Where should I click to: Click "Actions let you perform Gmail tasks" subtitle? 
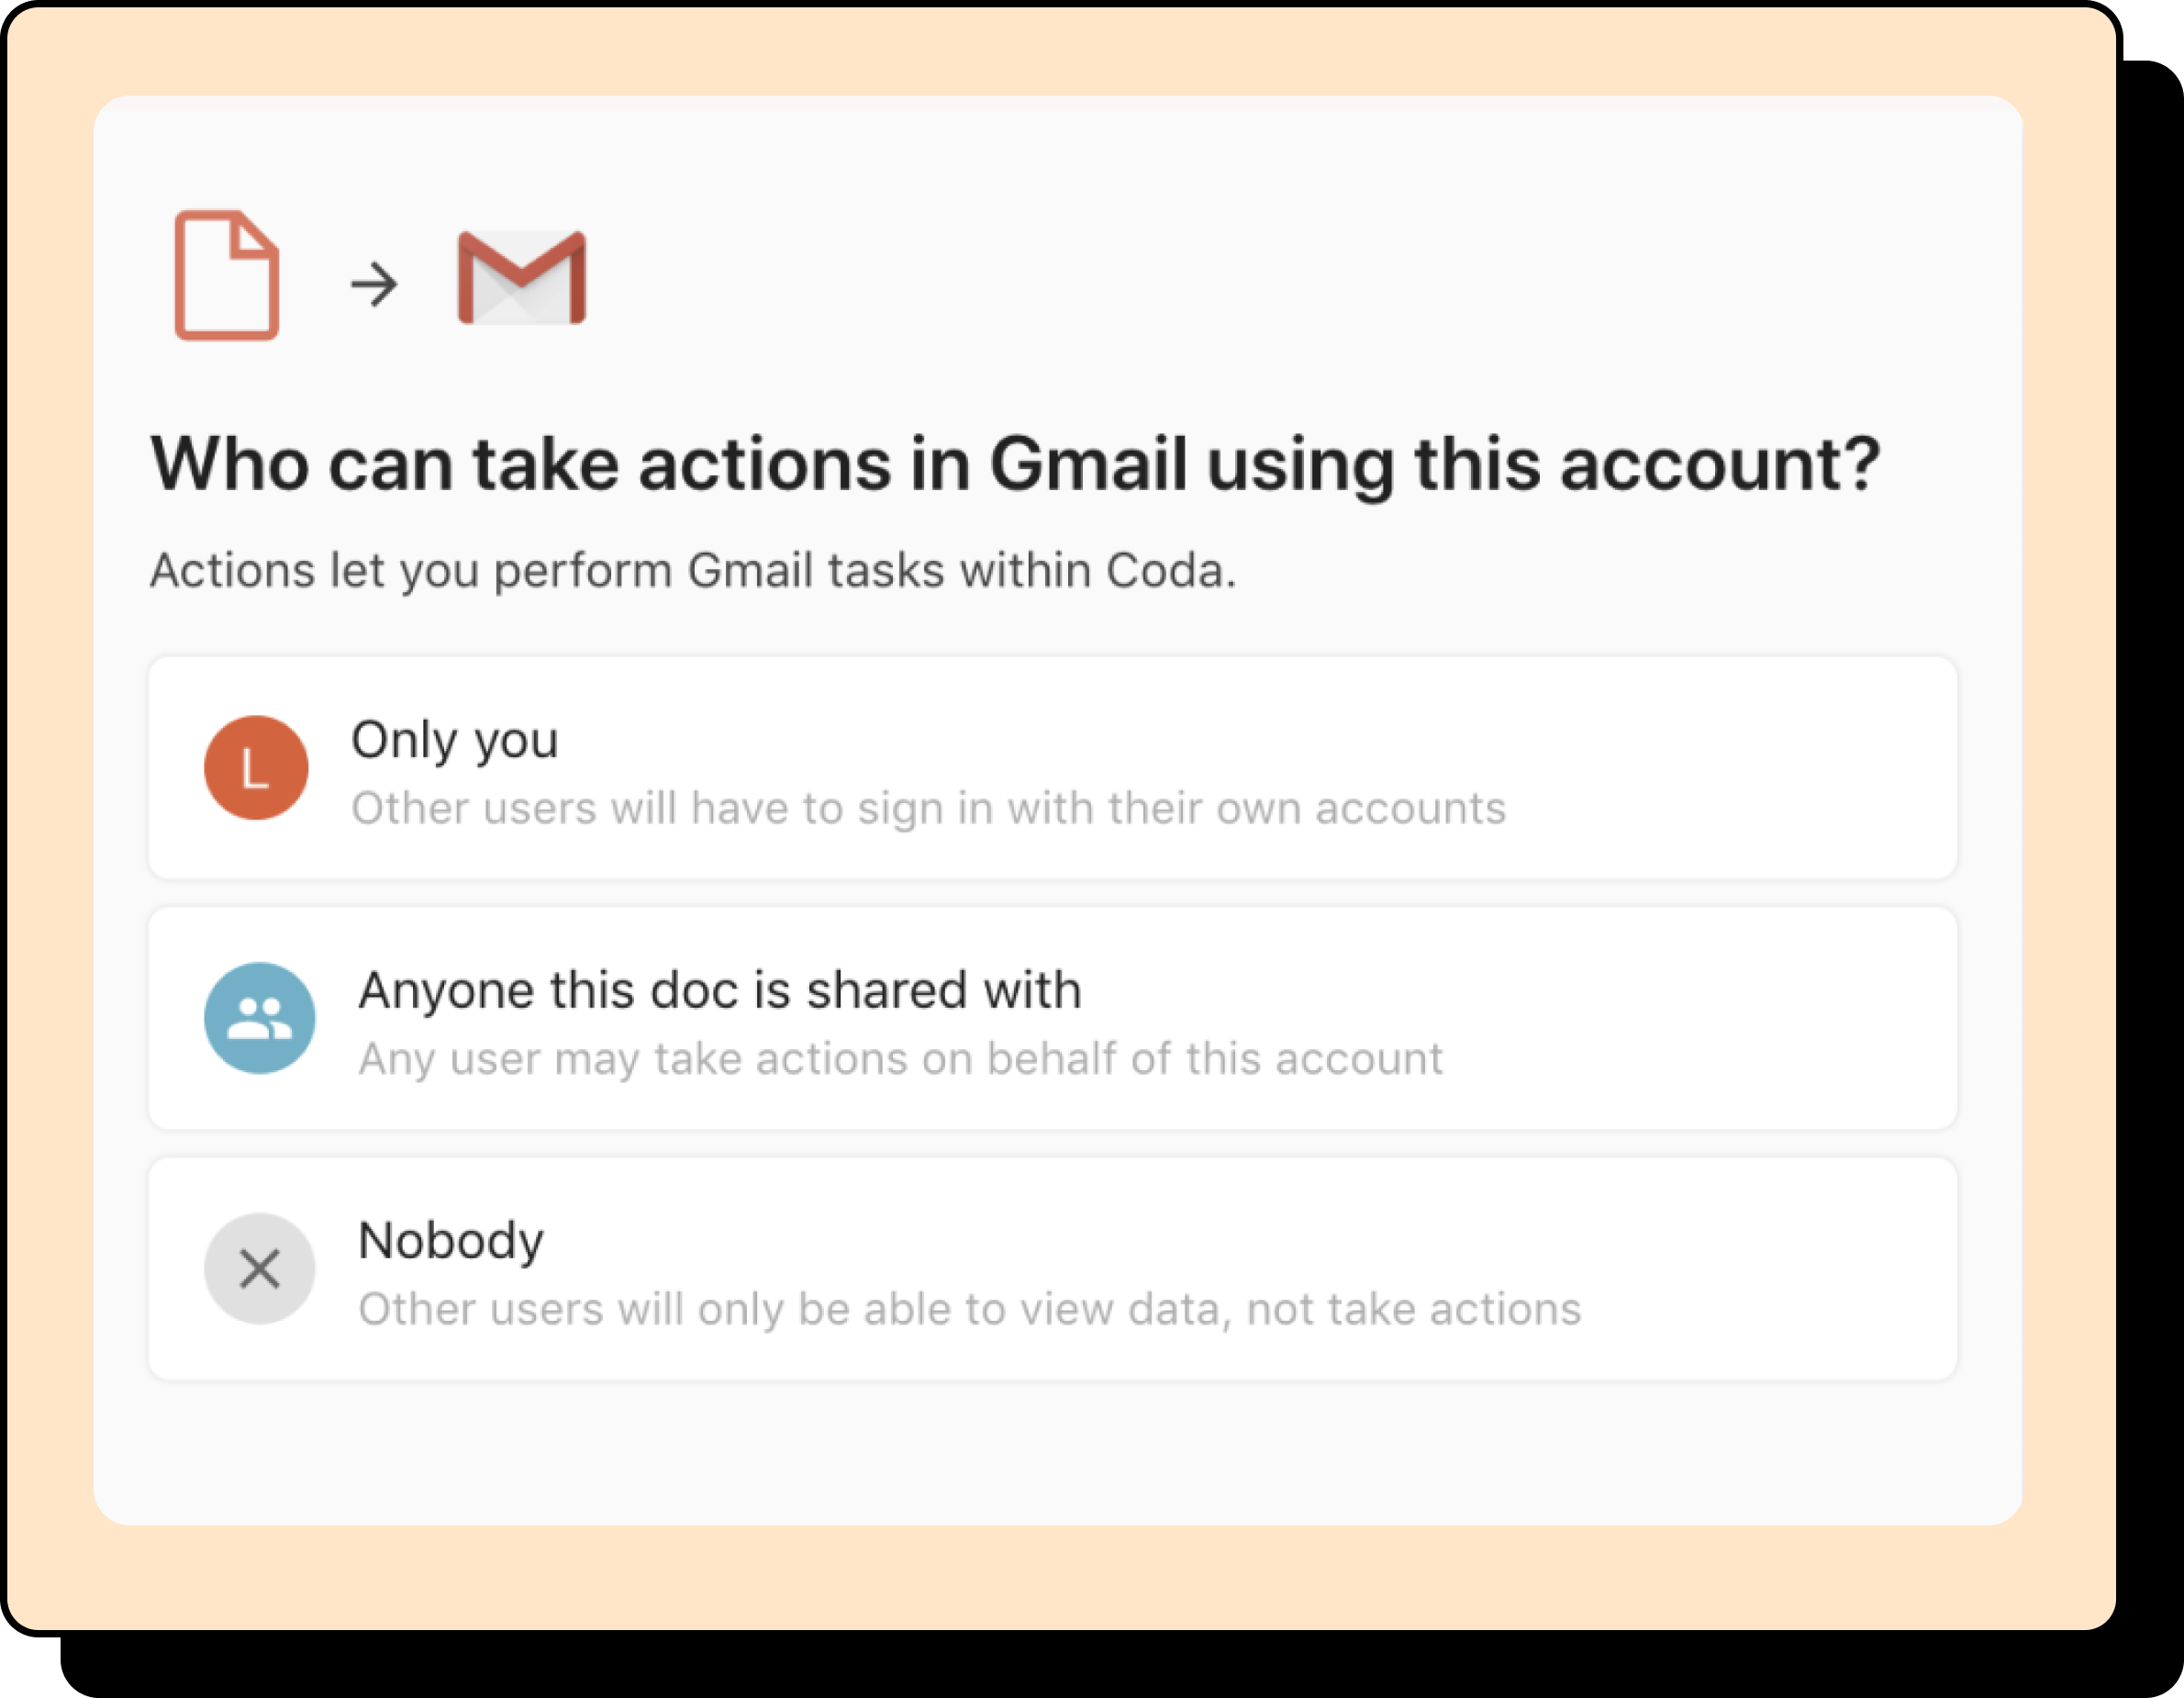[692, 571]
